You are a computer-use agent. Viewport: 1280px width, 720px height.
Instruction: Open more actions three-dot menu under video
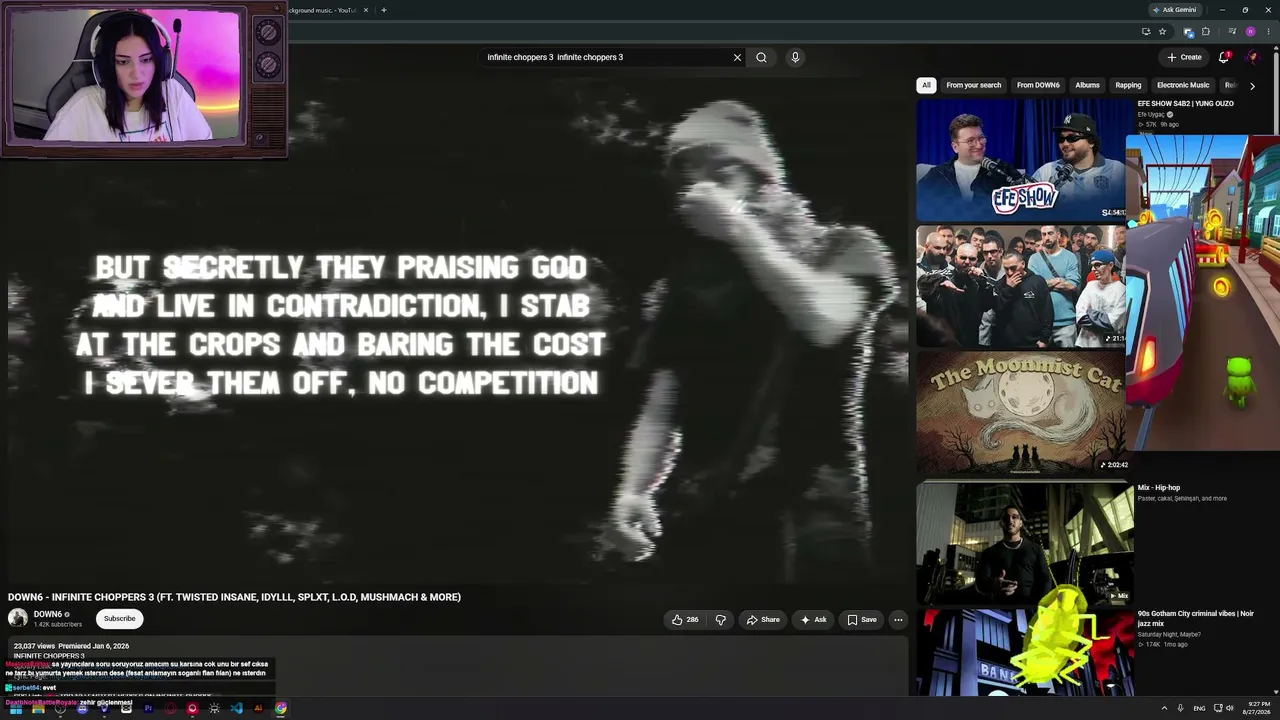898,620
